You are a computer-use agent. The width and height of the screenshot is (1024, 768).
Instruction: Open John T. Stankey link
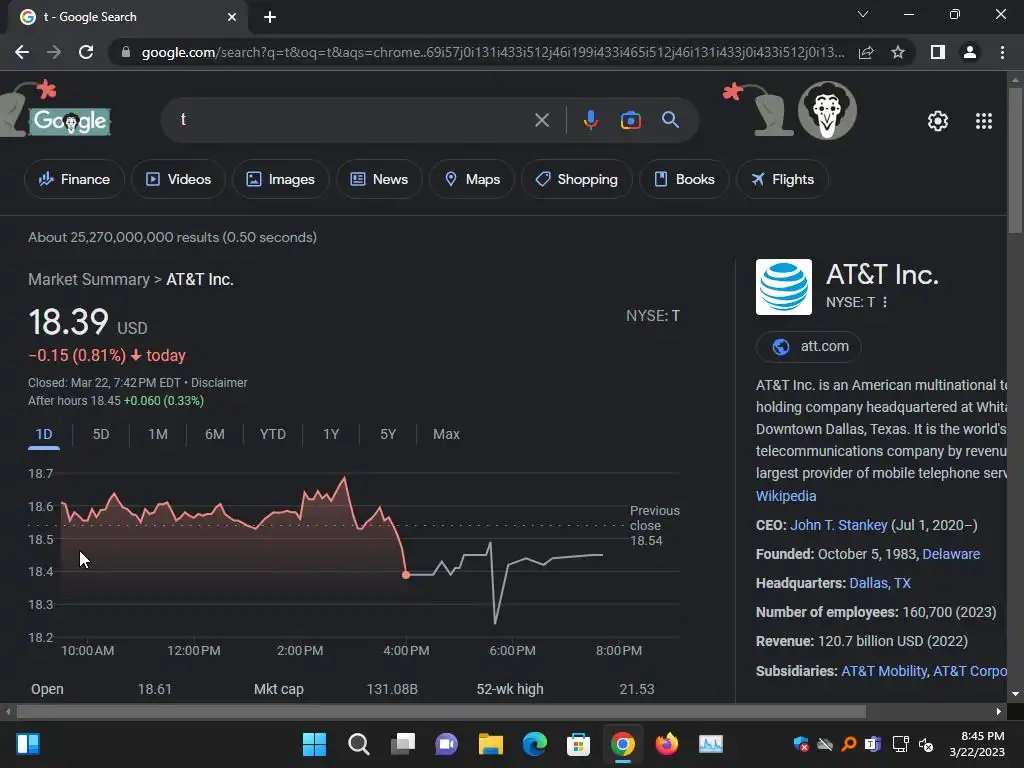[x=839, y=525]
